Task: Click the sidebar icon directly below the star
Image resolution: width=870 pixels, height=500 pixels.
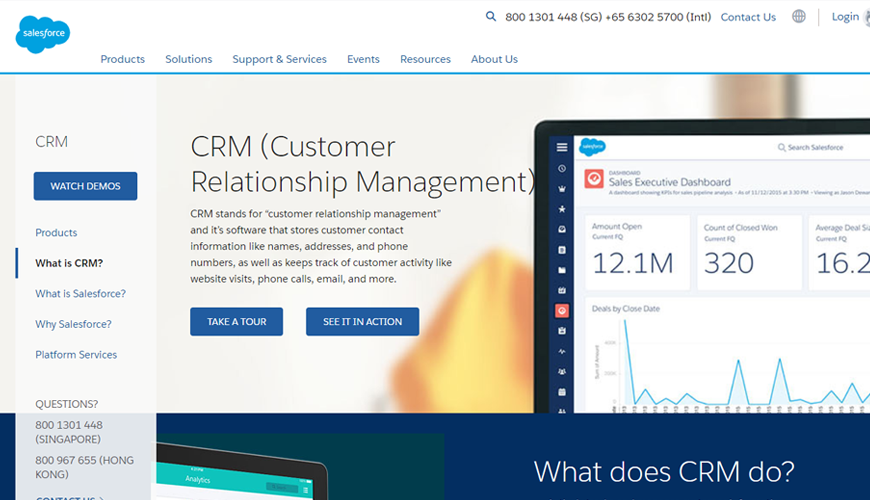Action: pyautogui.click(x=562, y=229)
